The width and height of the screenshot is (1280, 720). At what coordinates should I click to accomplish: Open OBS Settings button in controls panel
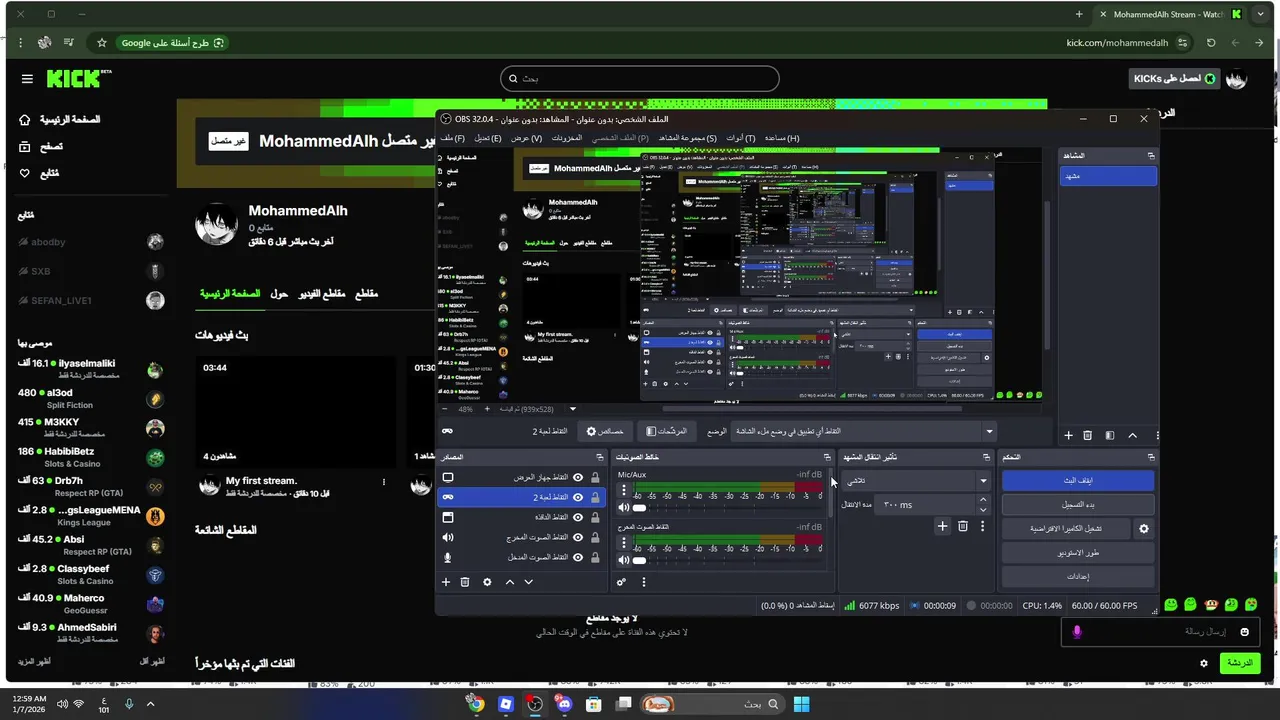1078,577
